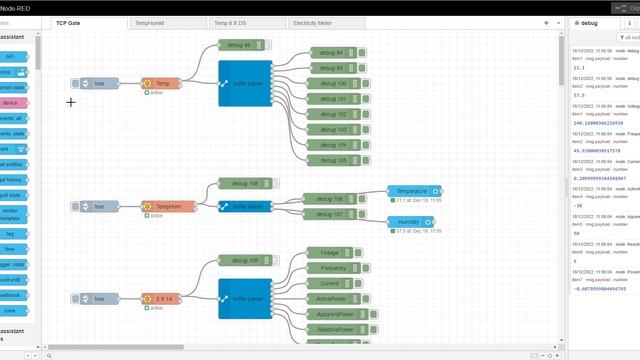The image size is (640, 360).
Task: Toggle the navigator view icon in footer
Action: [x=534, y=356]
